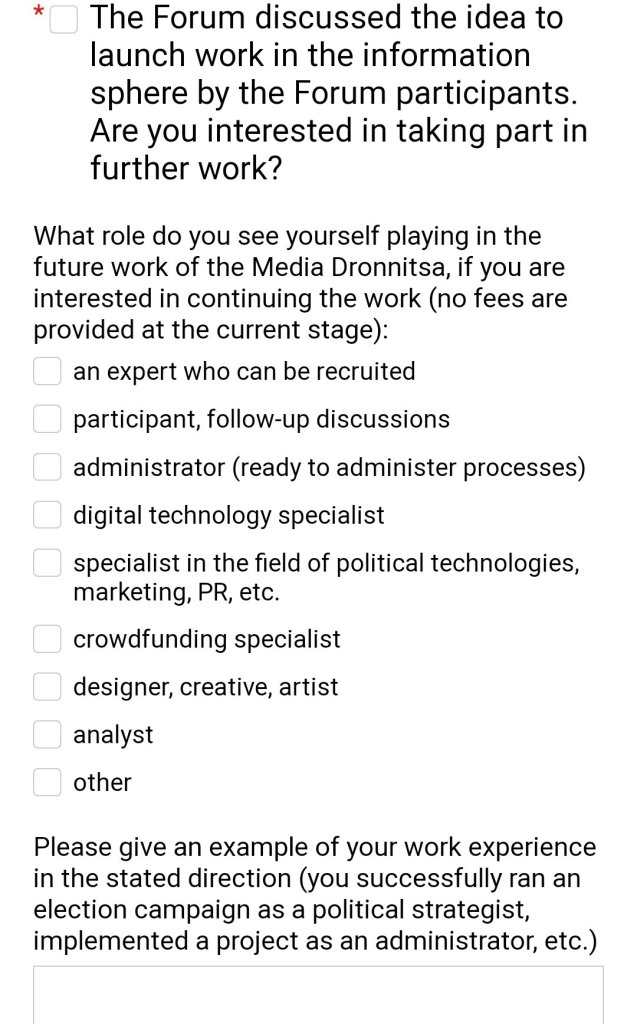Image resolution: width=637 pixels, height=1024 pixels.
Task: Tick the 'an expert who can be recruited' checkbox
Action: point(48,371)
